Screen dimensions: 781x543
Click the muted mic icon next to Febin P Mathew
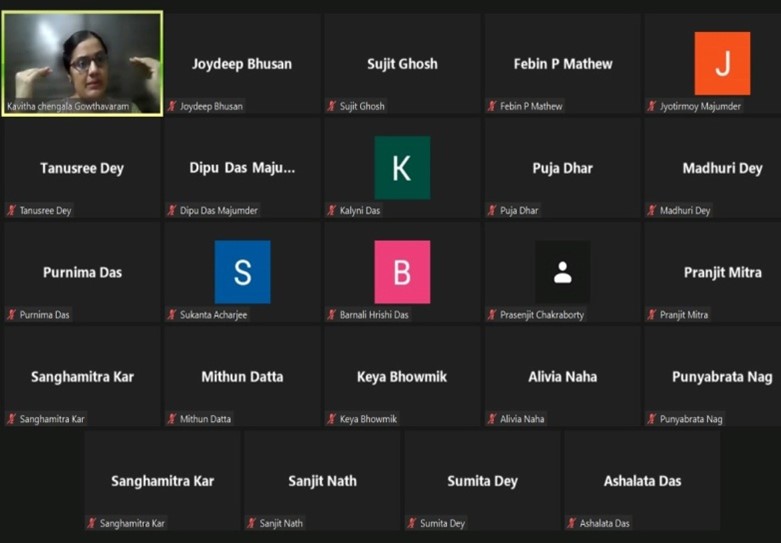click(492, 106)
